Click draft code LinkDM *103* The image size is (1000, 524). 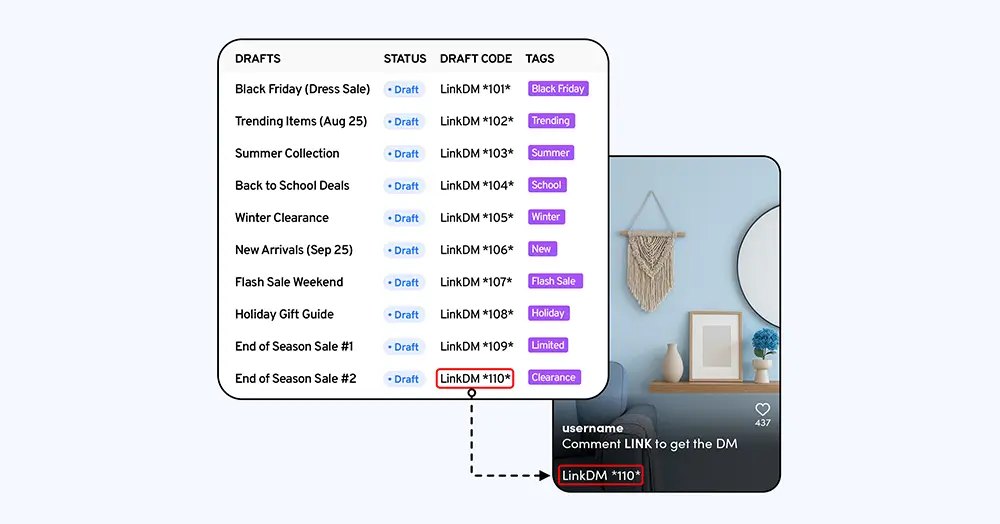tap(476, 154)
